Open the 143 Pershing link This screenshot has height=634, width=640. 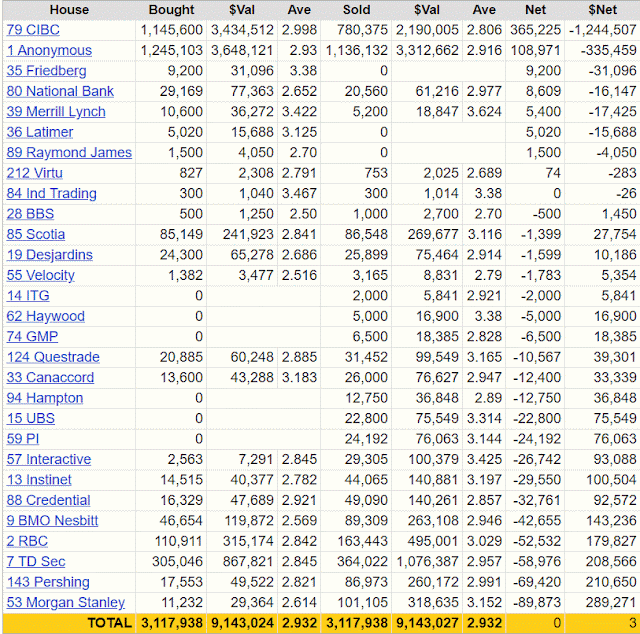(x=48, y=582)
